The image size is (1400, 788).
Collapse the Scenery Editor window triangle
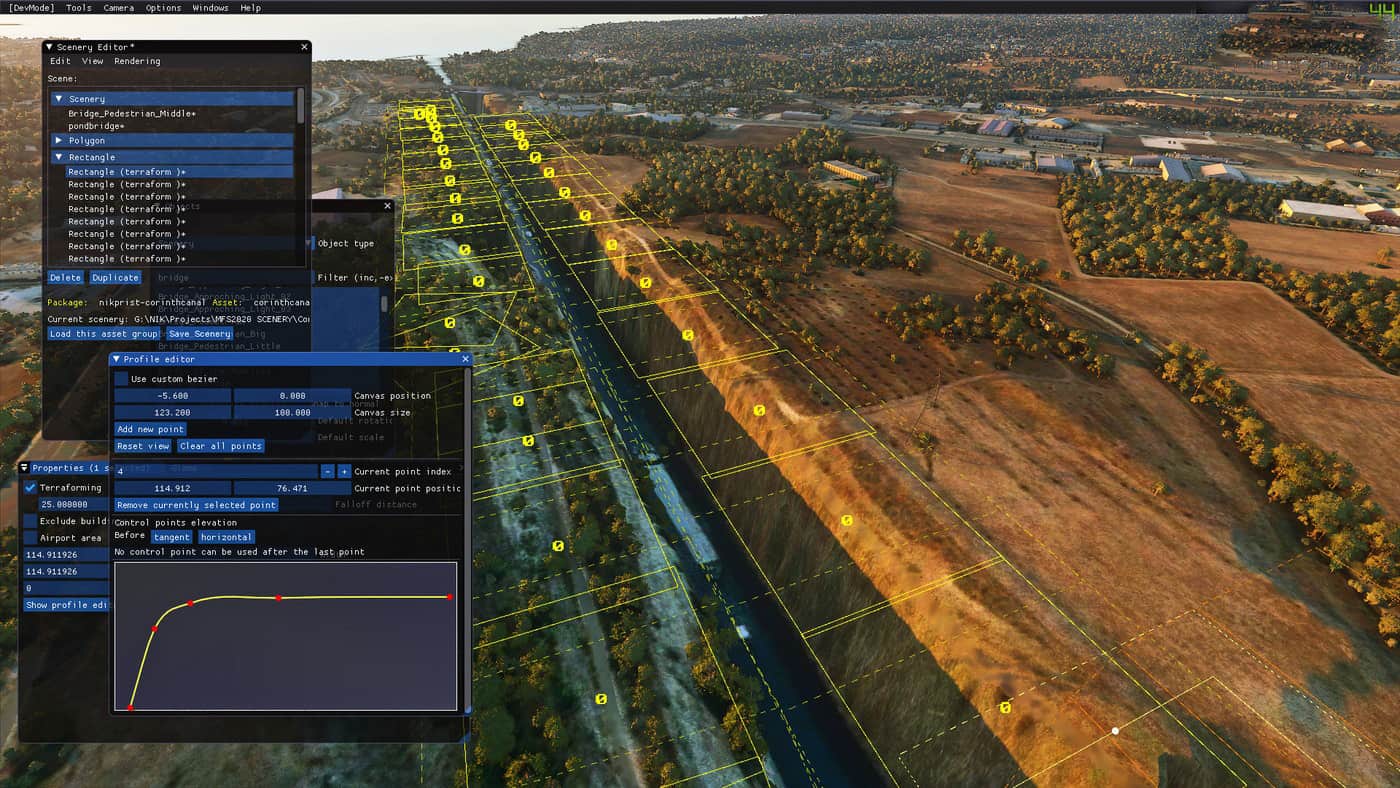click(49, 47)
